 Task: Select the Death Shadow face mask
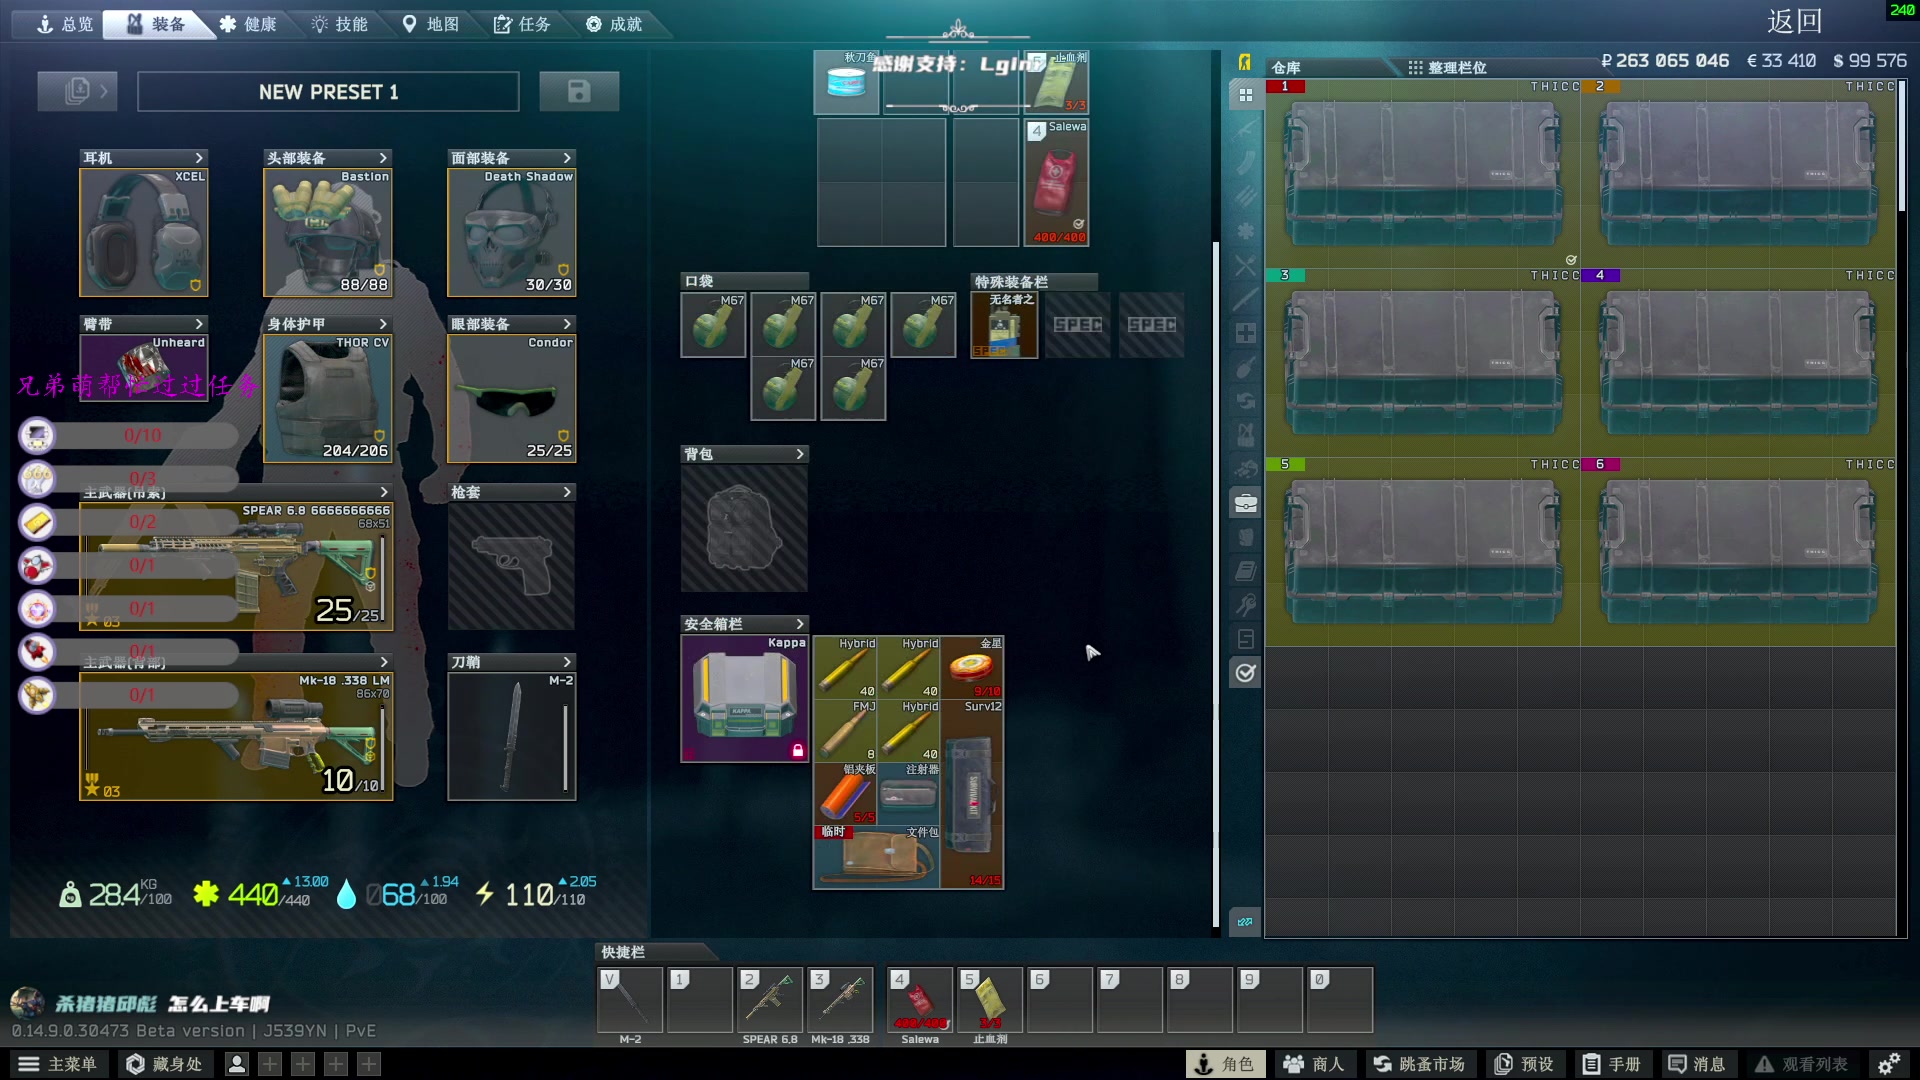(x=511, y=232)
